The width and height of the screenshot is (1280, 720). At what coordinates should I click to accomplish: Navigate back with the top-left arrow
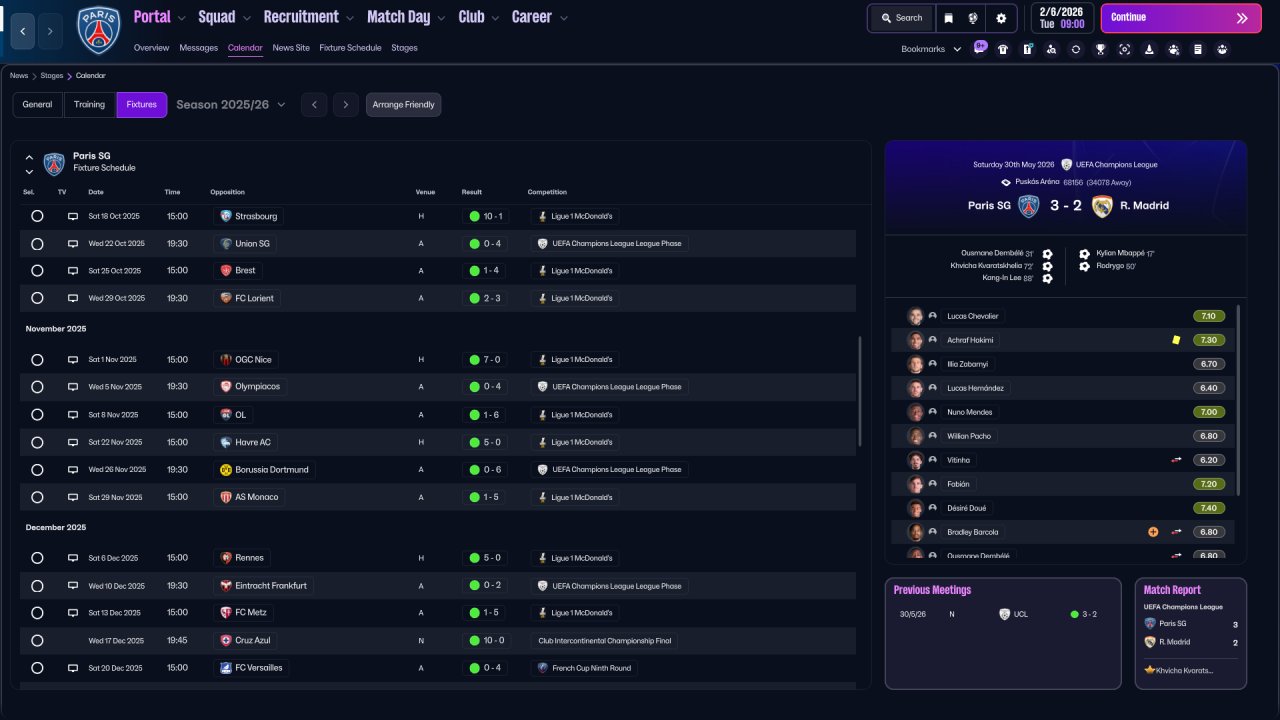(x=23, y=31)
